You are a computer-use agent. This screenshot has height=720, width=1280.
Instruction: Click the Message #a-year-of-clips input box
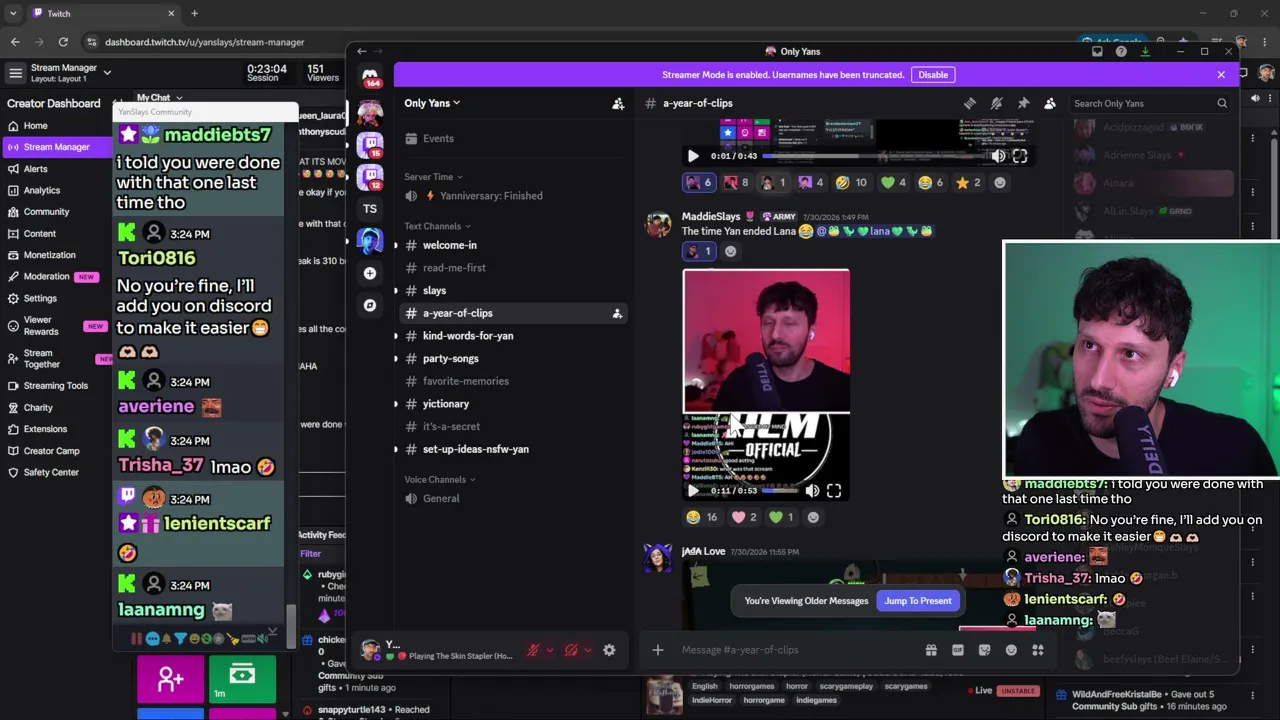(x=797, y=650)
